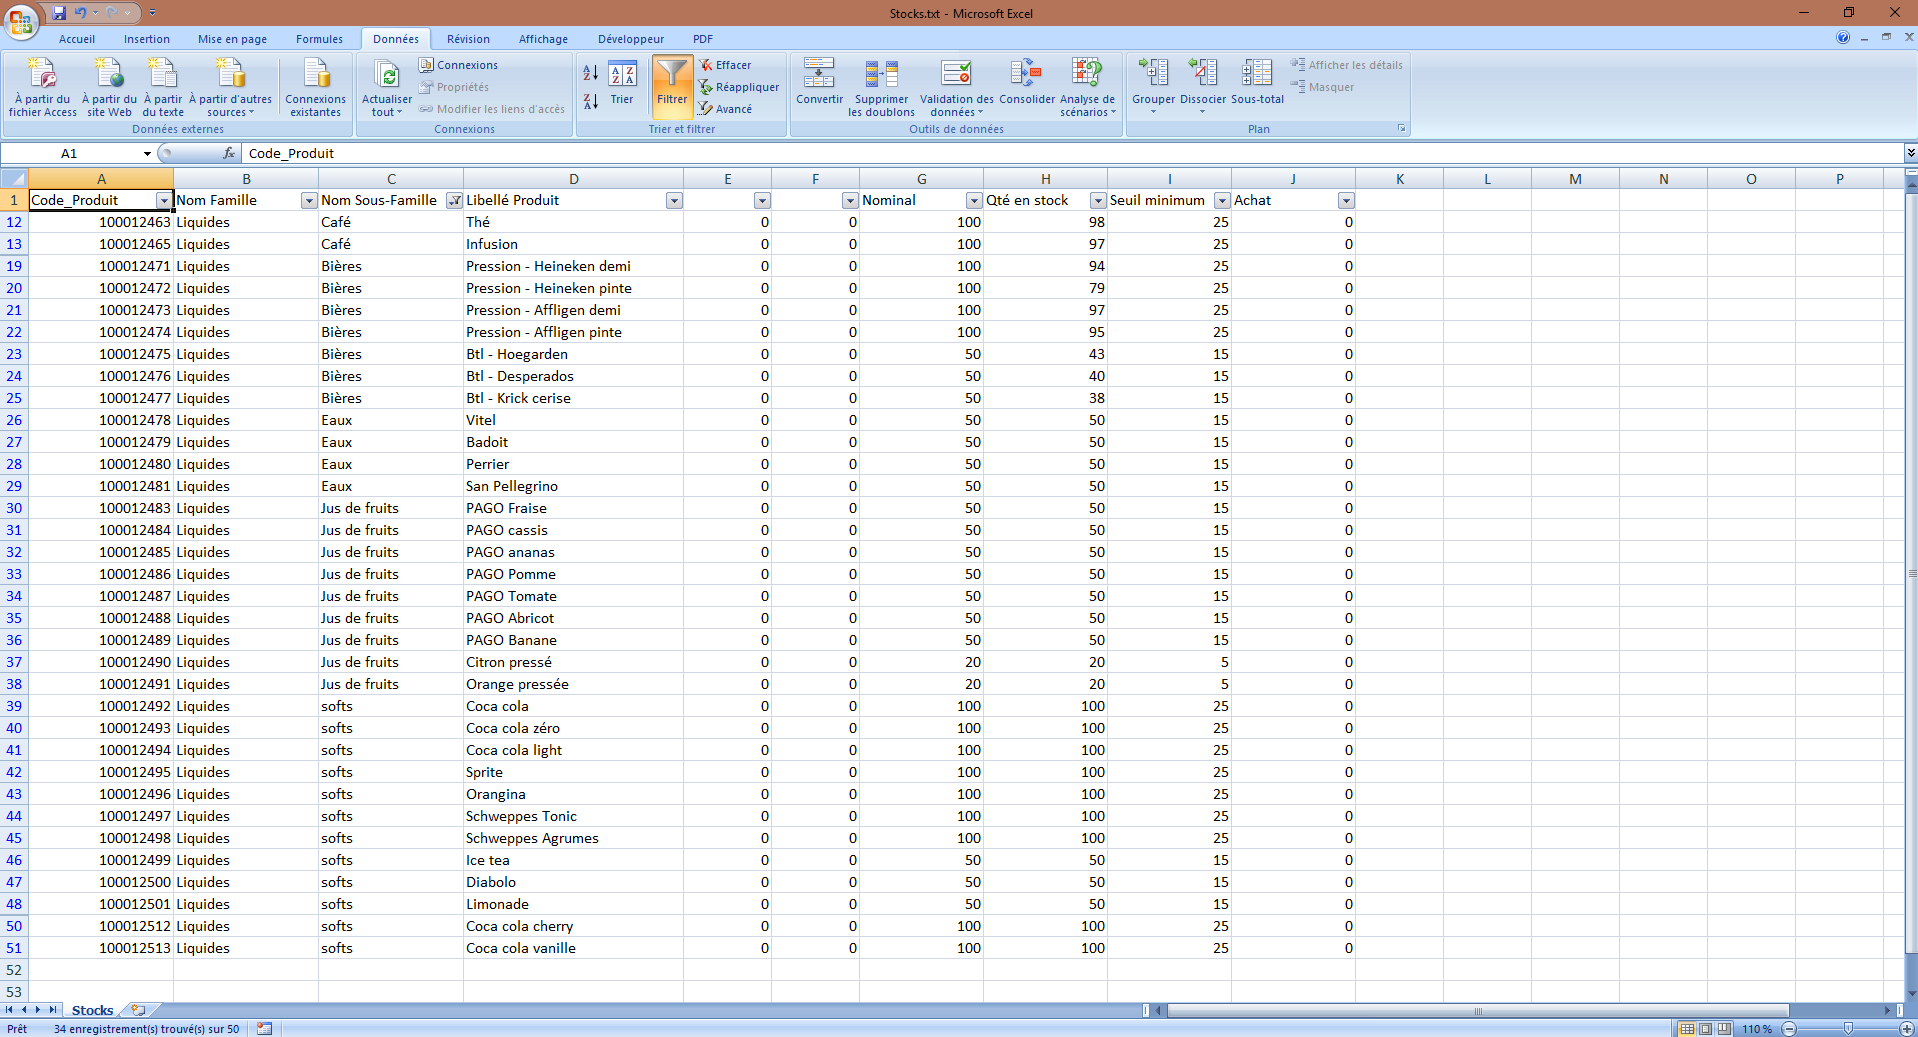Open Validation des données
The height and width of the screenshot is (1037, 1918).
(957, 88)
